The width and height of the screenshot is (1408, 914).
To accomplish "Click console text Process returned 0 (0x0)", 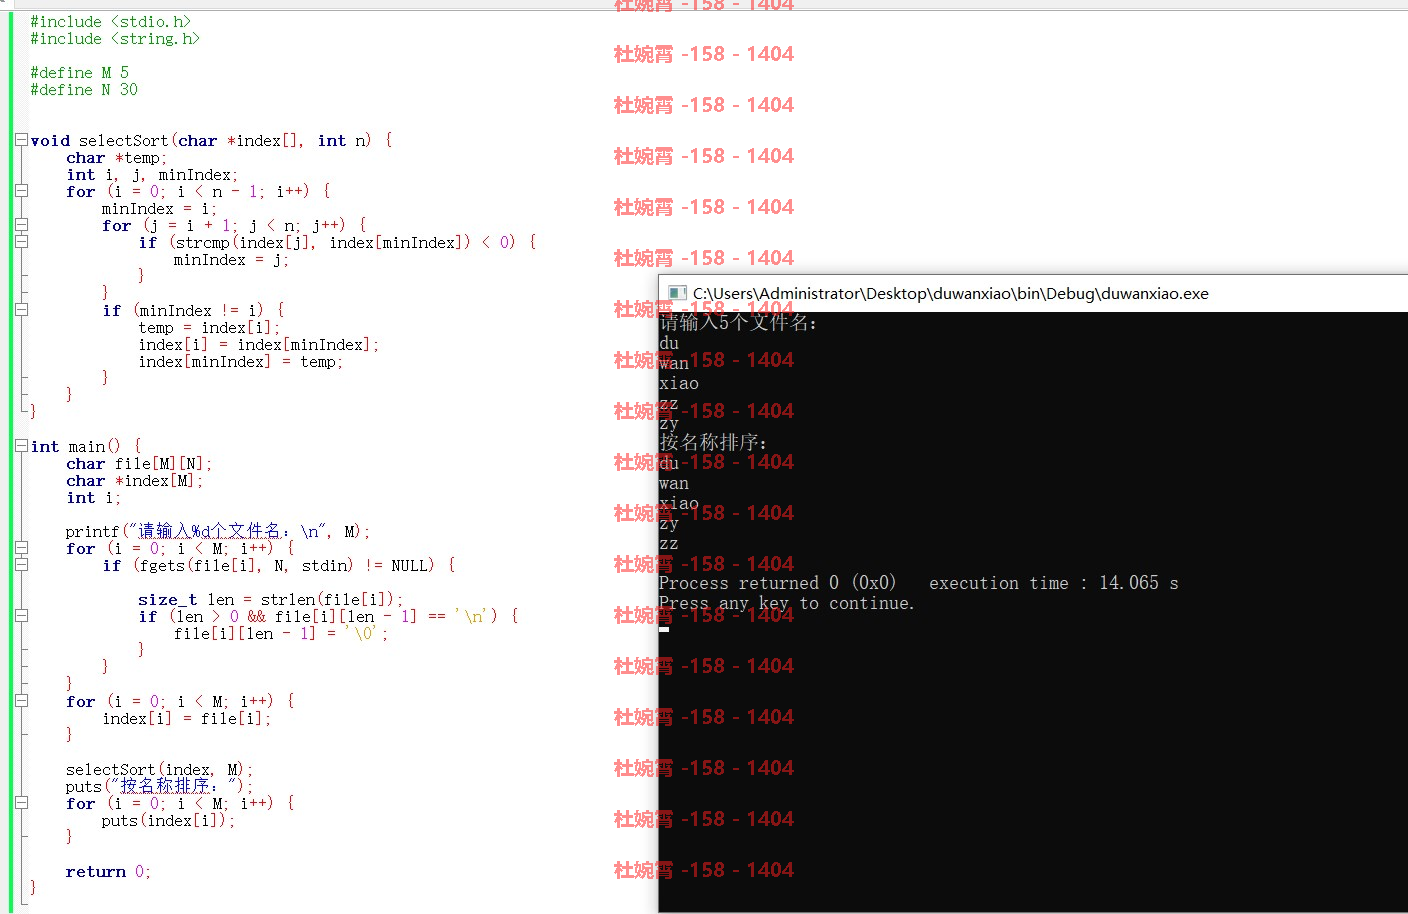I will (x=778, y=582).
